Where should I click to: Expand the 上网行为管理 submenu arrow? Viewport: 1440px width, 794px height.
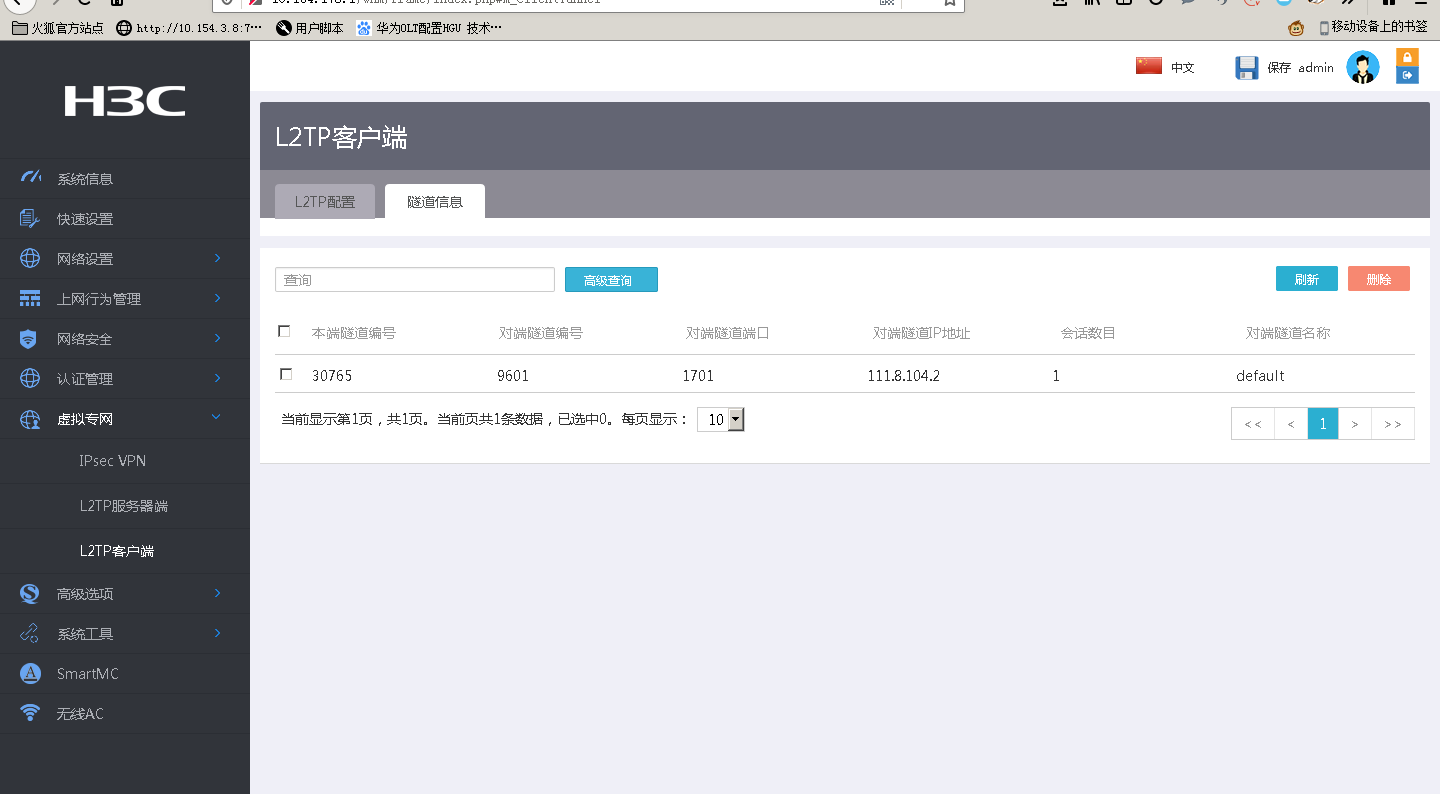click(x=217, y=298)
